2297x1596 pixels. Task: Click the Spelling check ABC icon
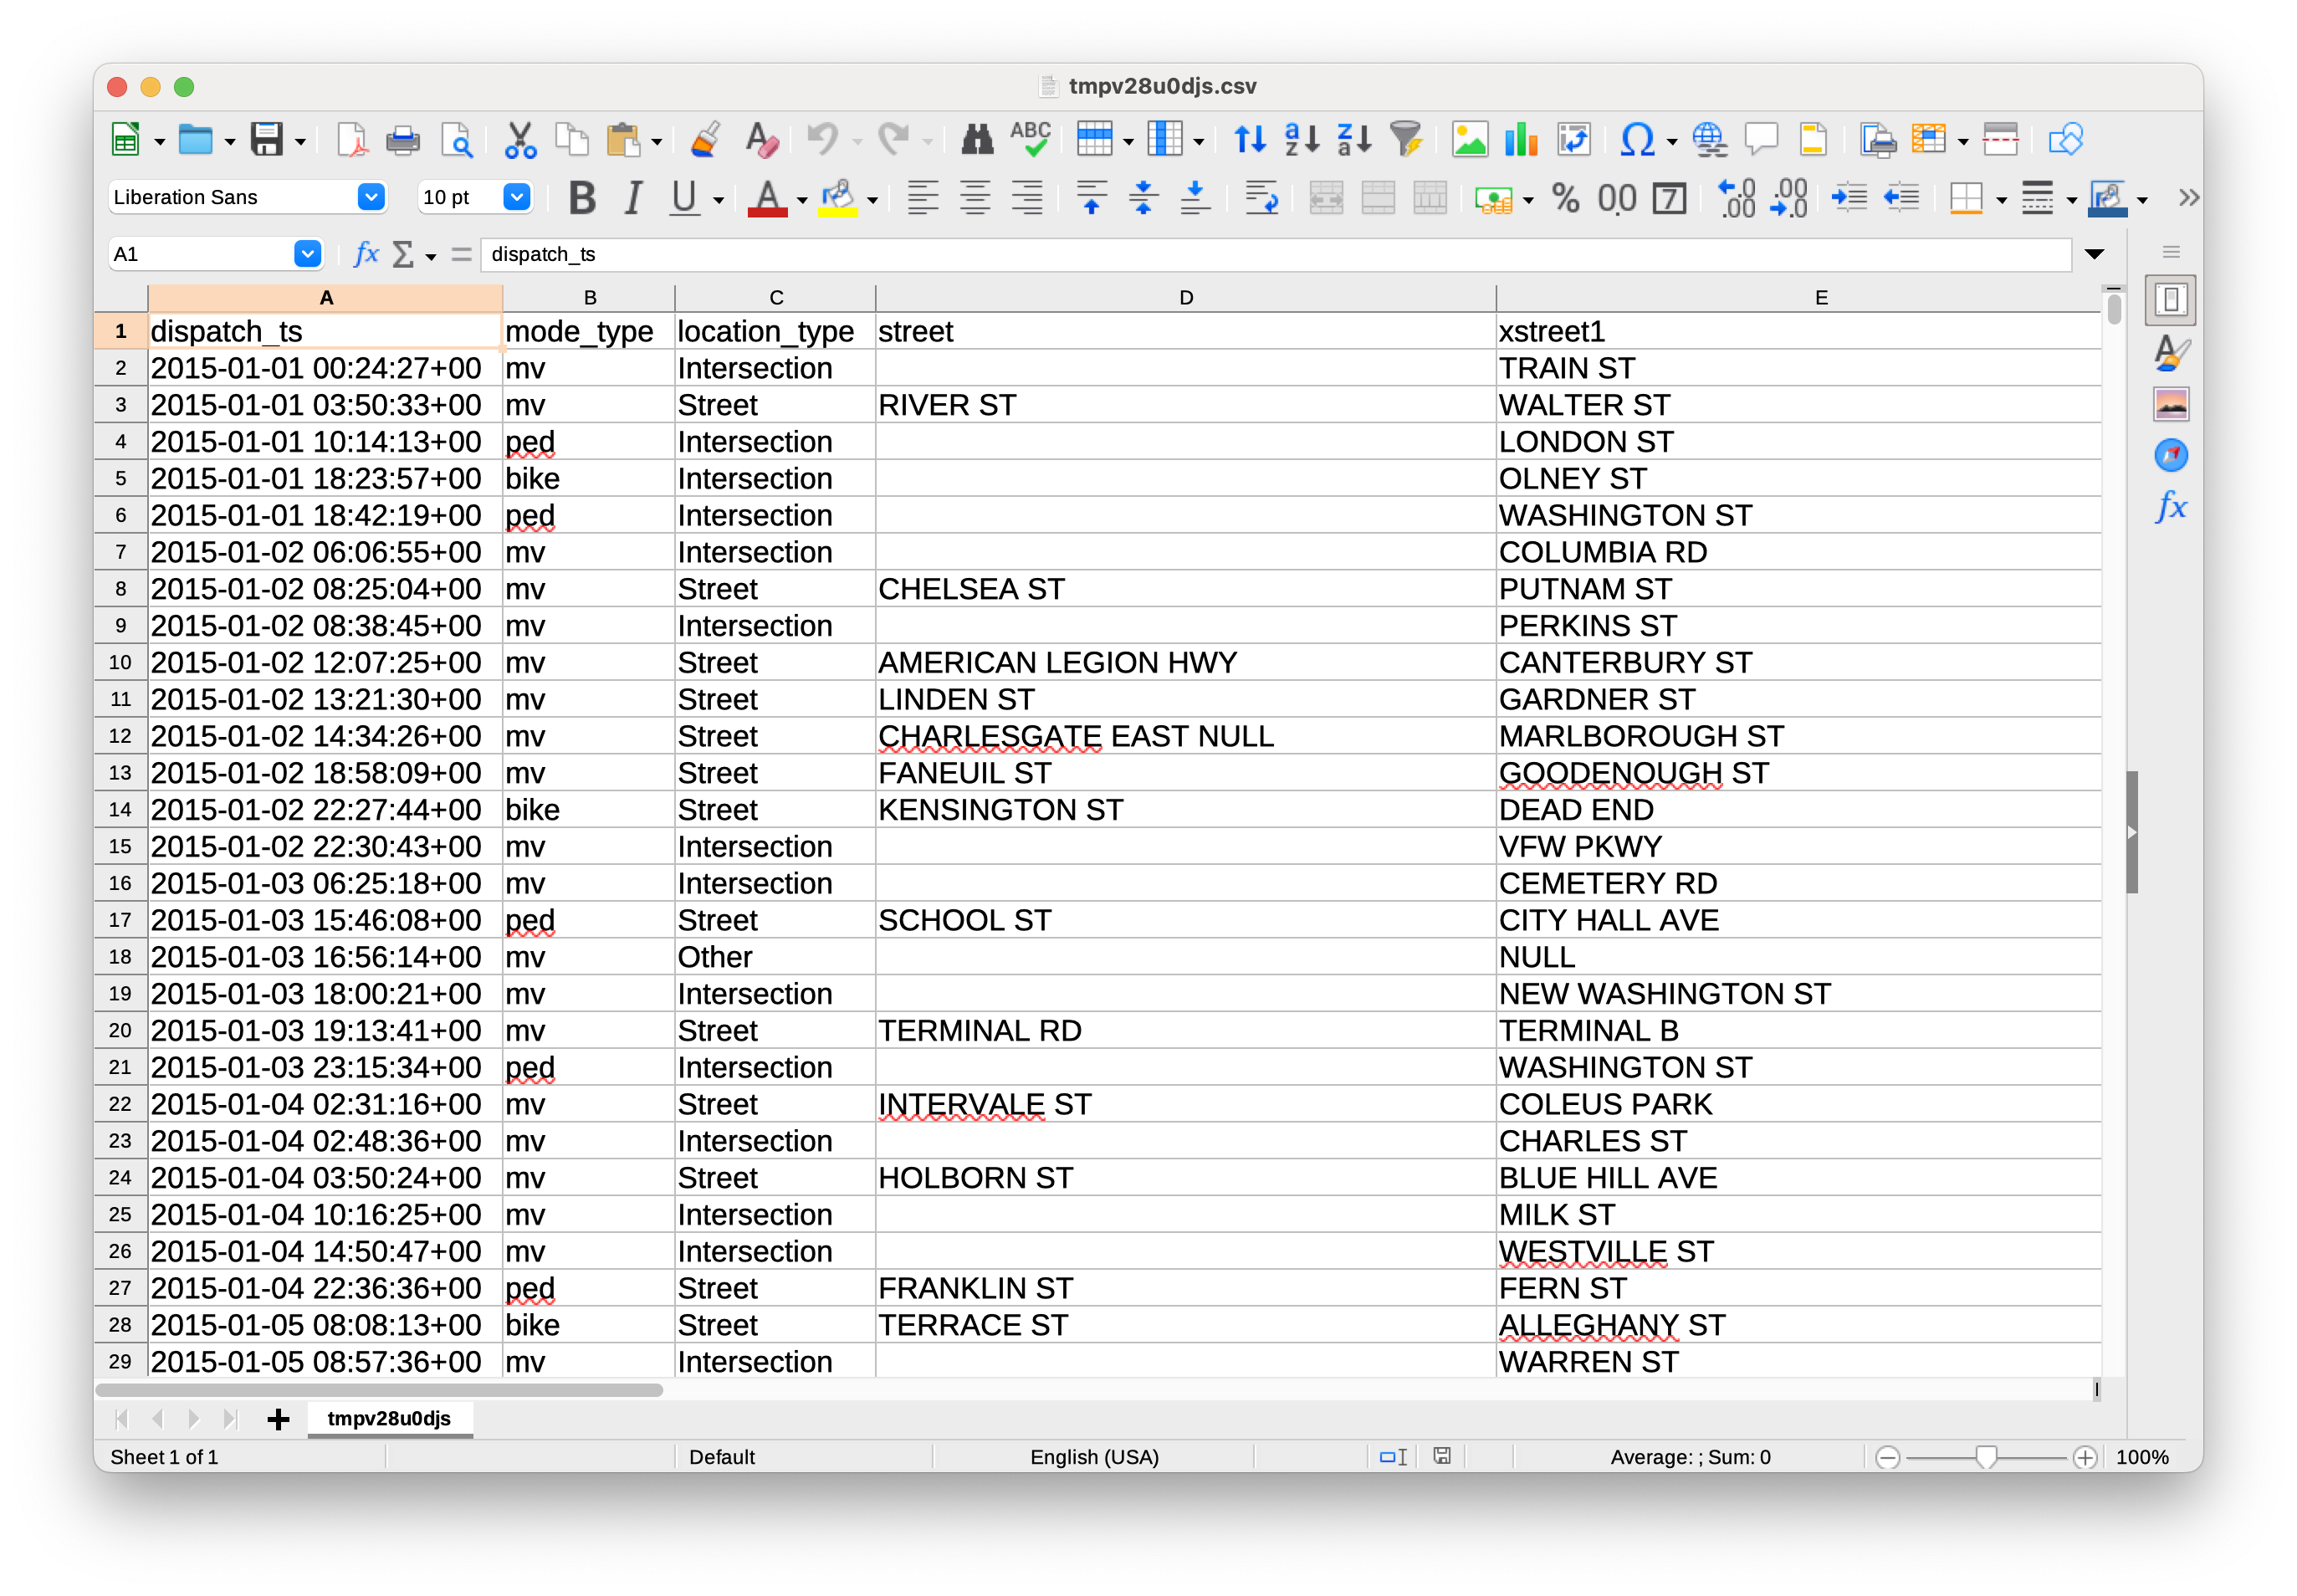pos(1030,140)
